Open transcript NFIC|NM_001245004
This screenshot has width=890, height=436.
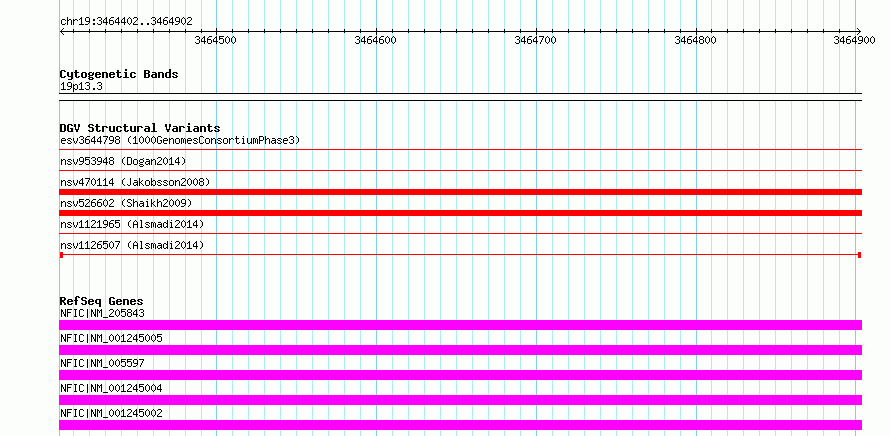111,388
